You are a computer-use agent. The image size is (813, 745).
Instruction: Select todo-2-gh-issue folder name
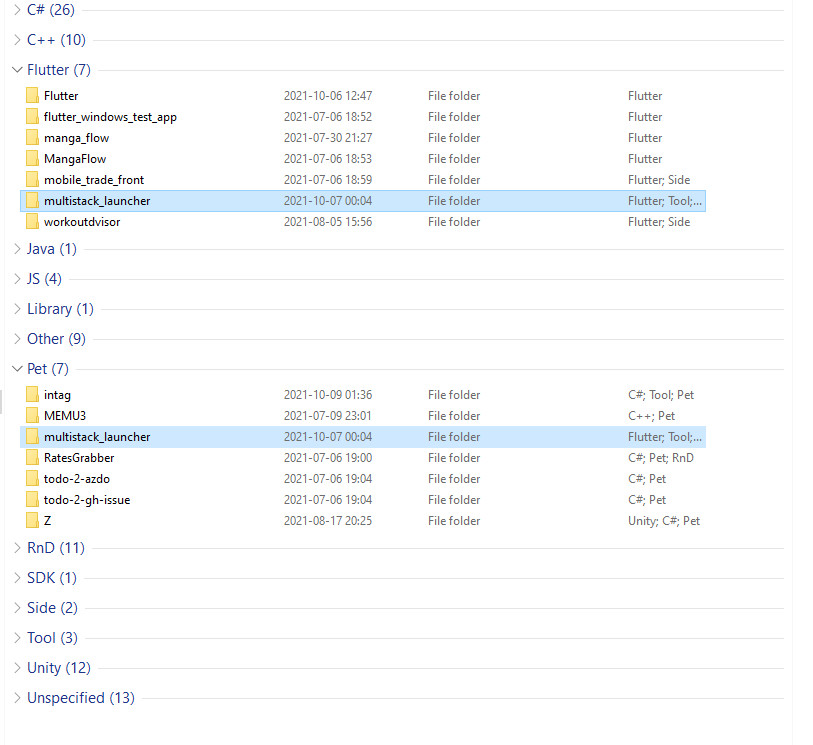[87, 500]
